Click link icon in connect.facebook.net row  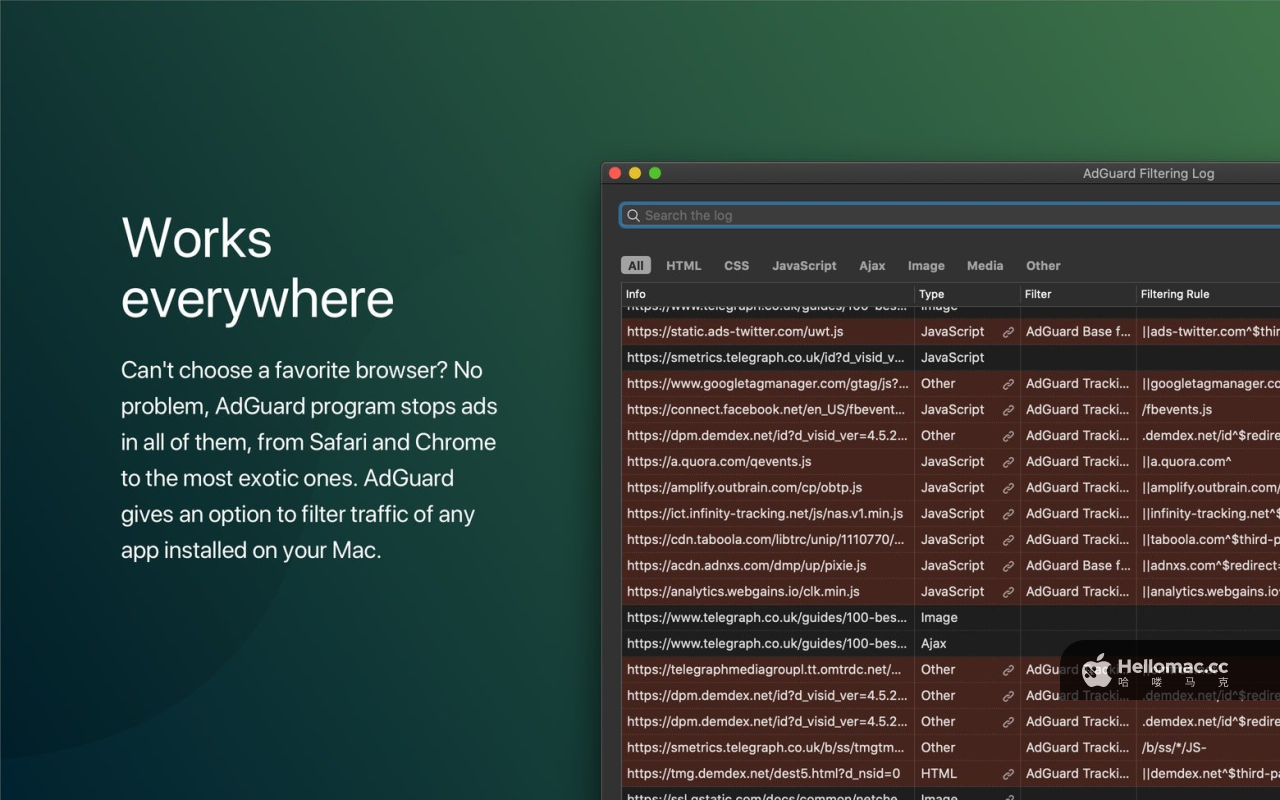click(1008, 410)
